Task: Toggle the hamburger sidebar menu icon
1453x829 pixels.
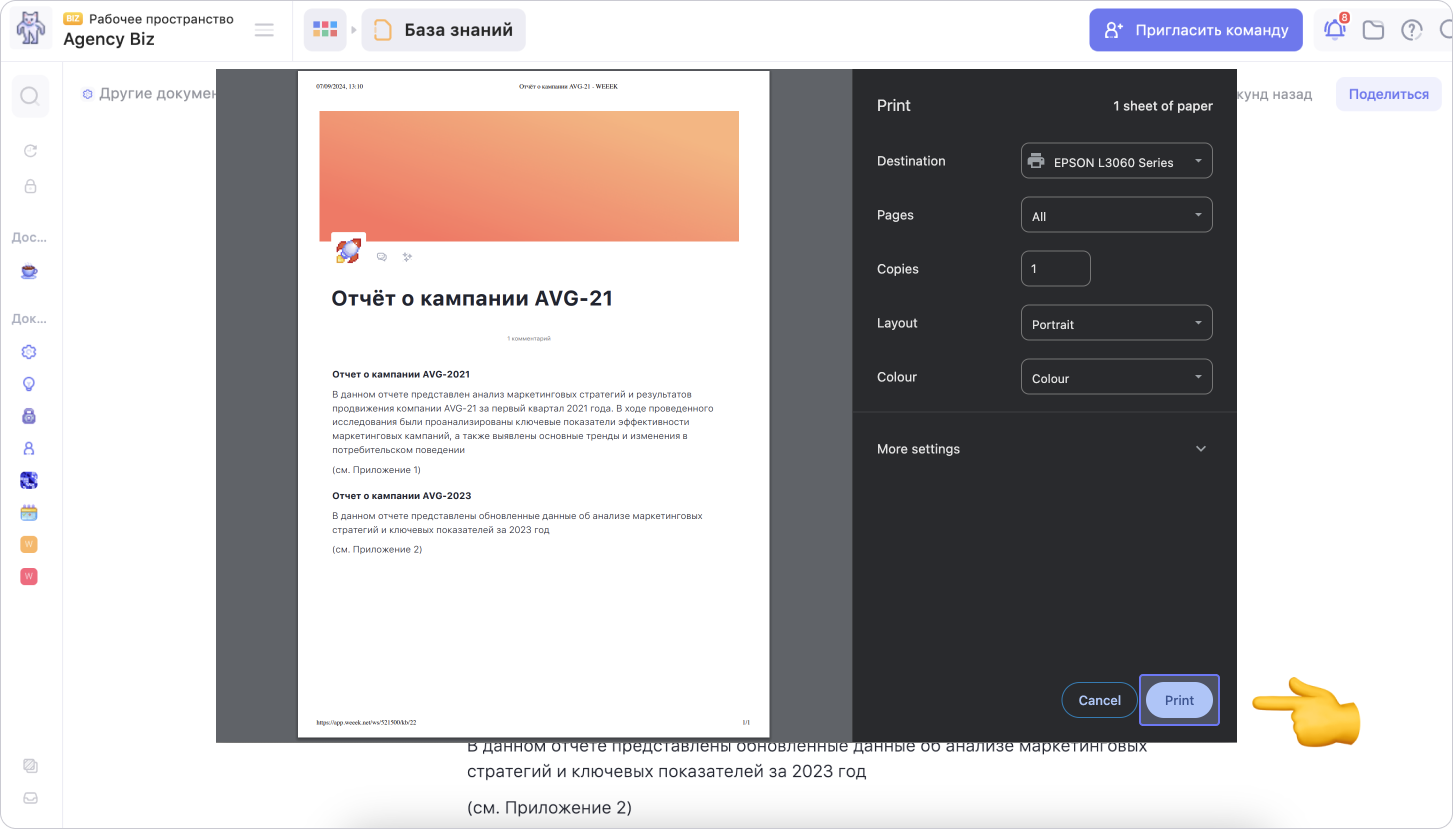Action: (x=264, y=30)
